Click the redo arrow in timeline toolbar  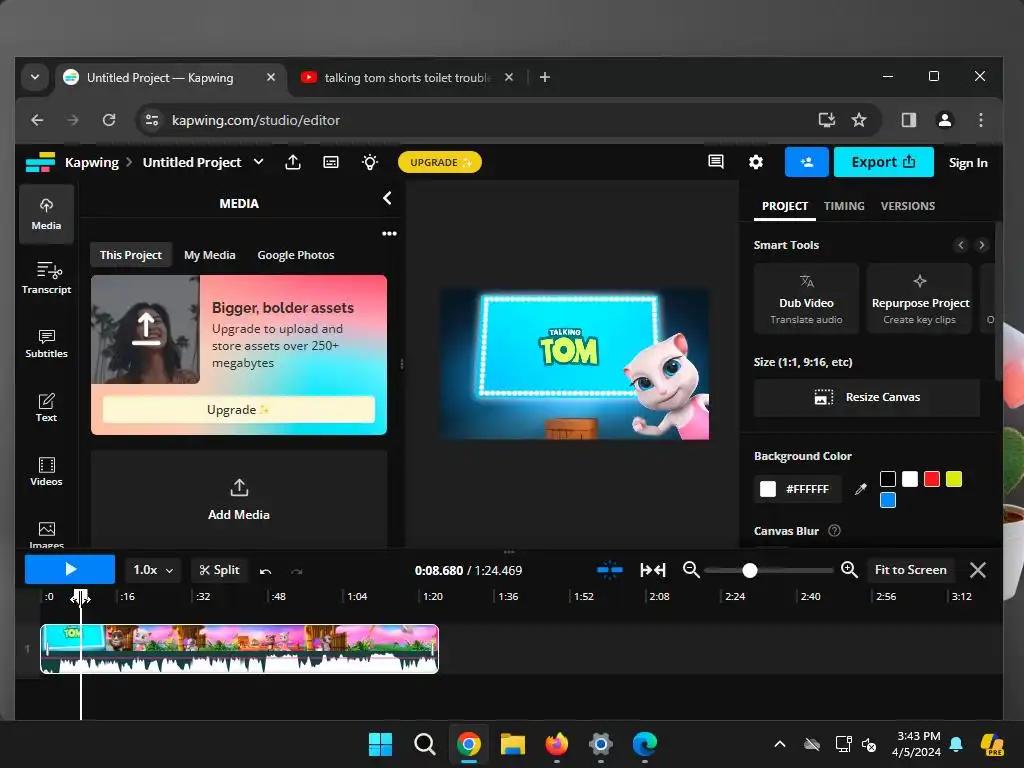point(297,571)
